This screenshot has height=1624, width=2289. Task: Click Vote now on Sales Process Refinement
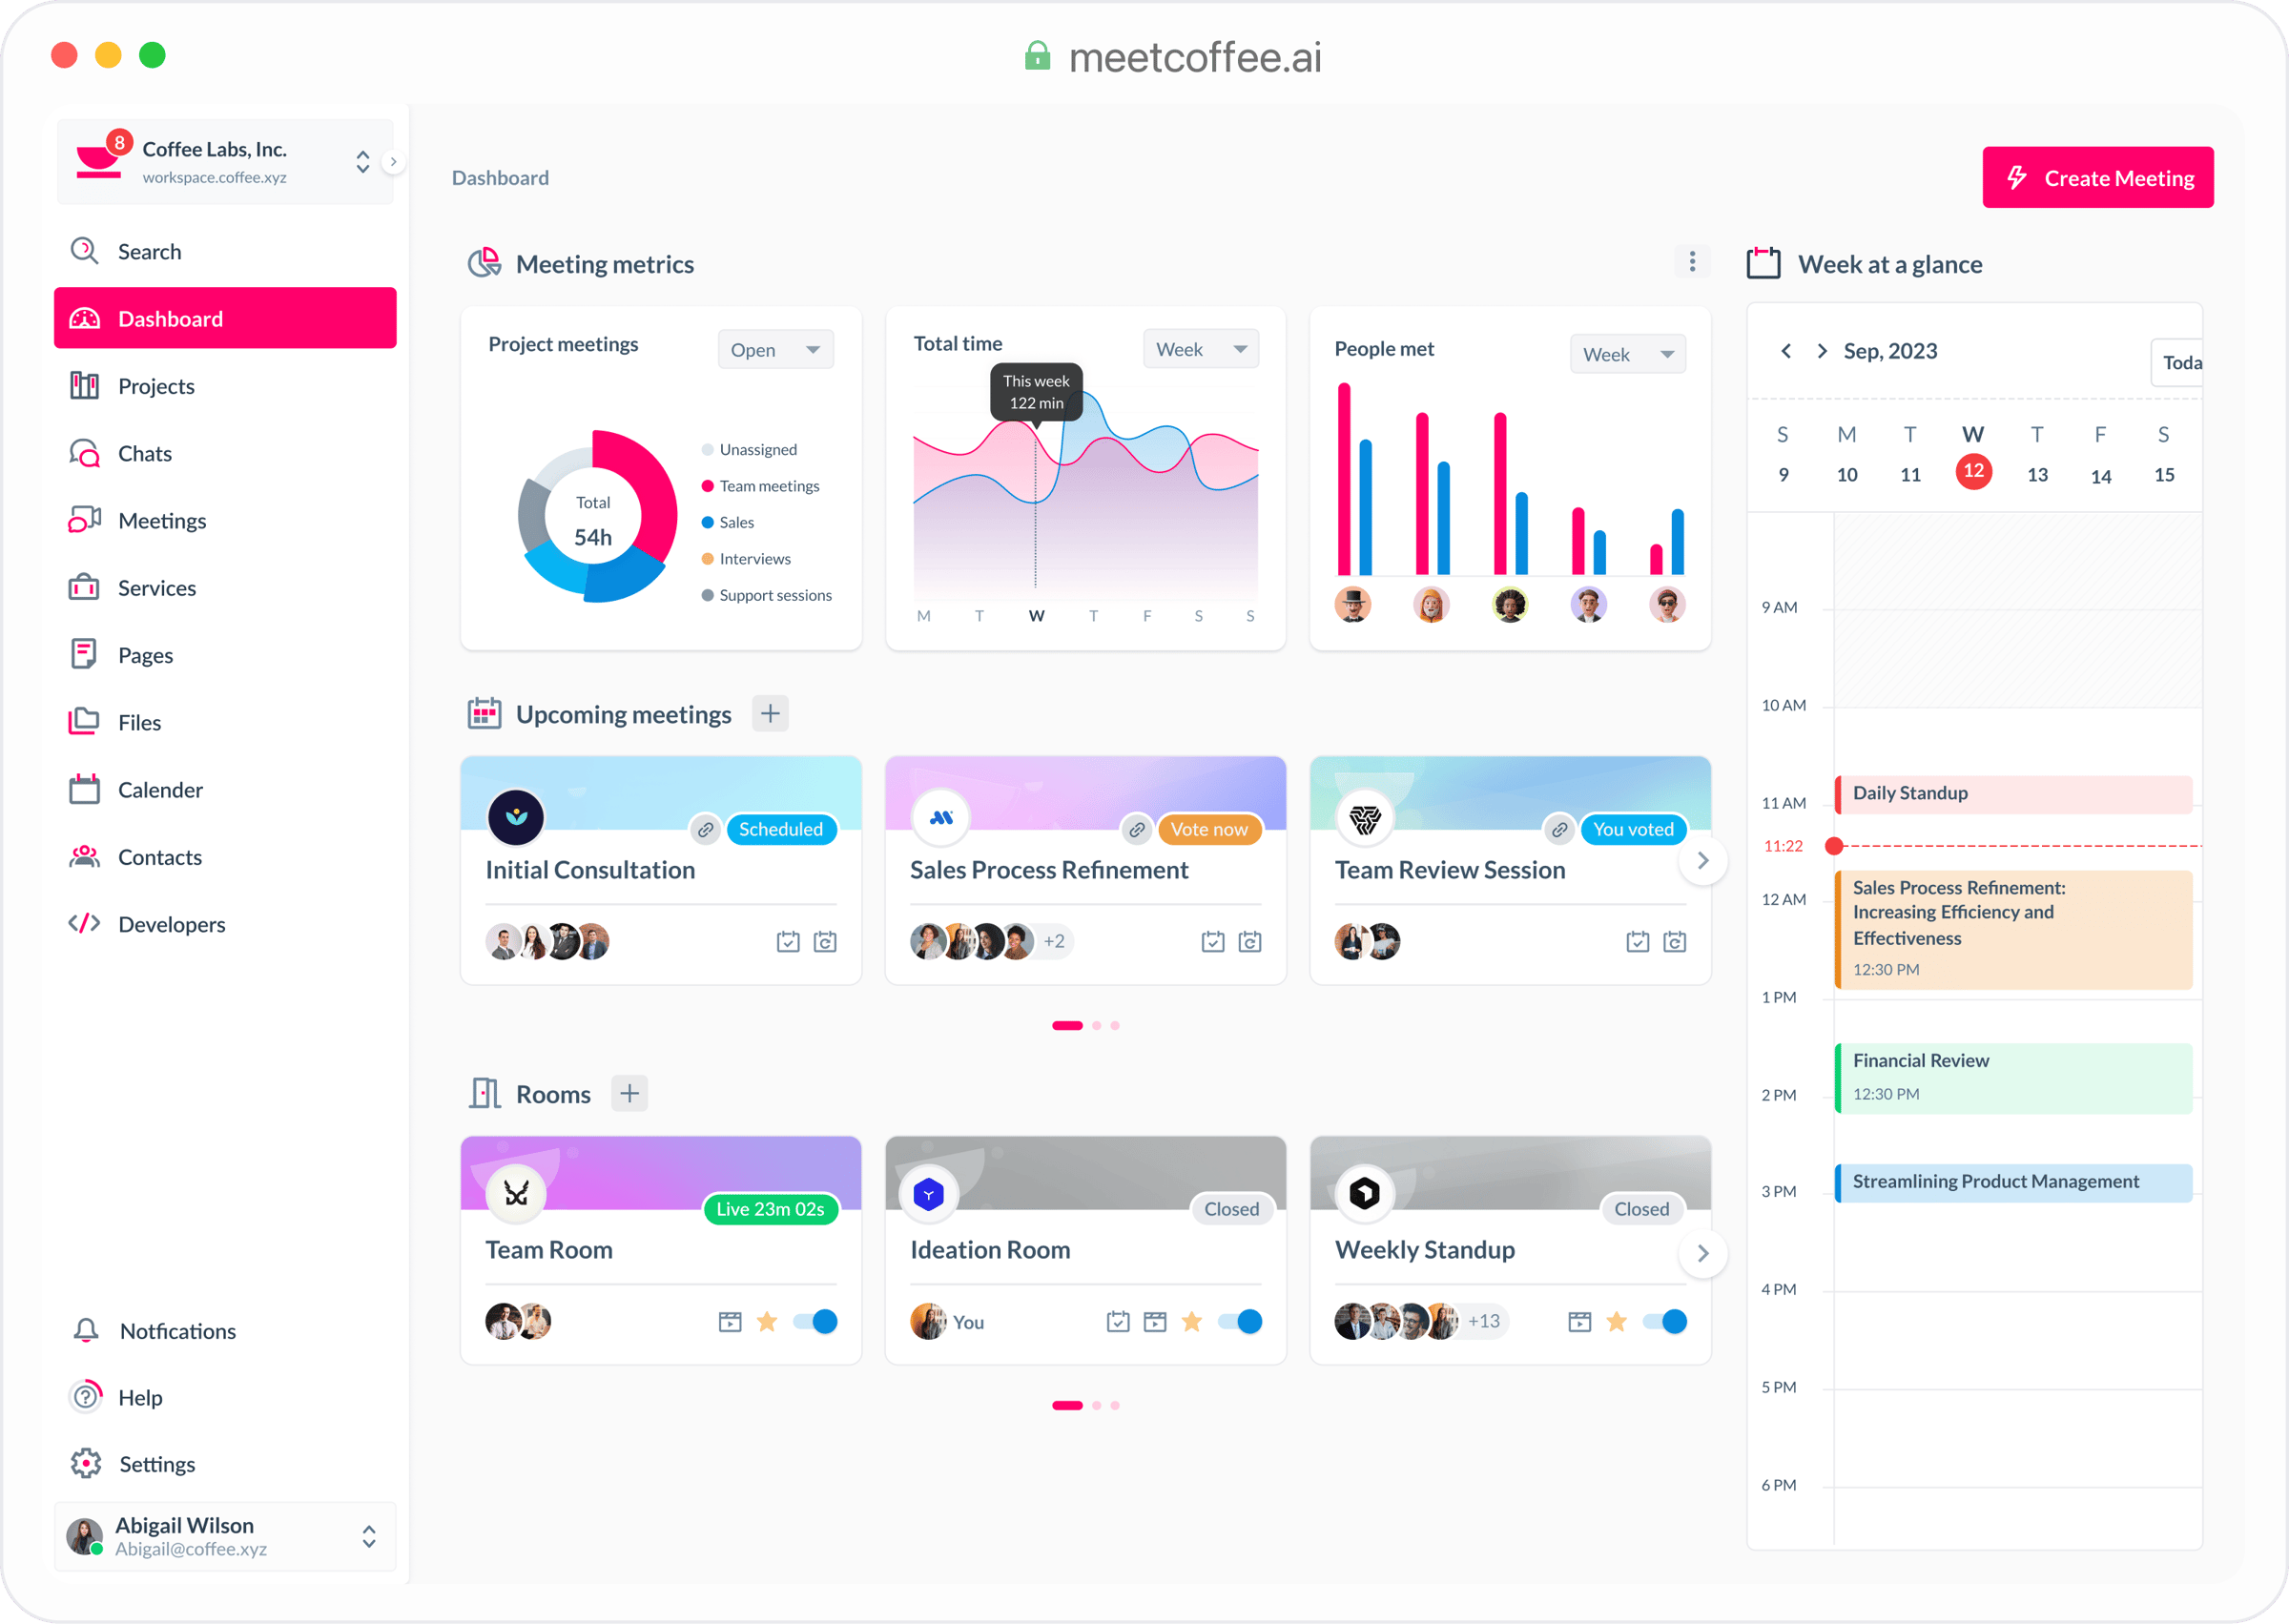click(1209, 829)
